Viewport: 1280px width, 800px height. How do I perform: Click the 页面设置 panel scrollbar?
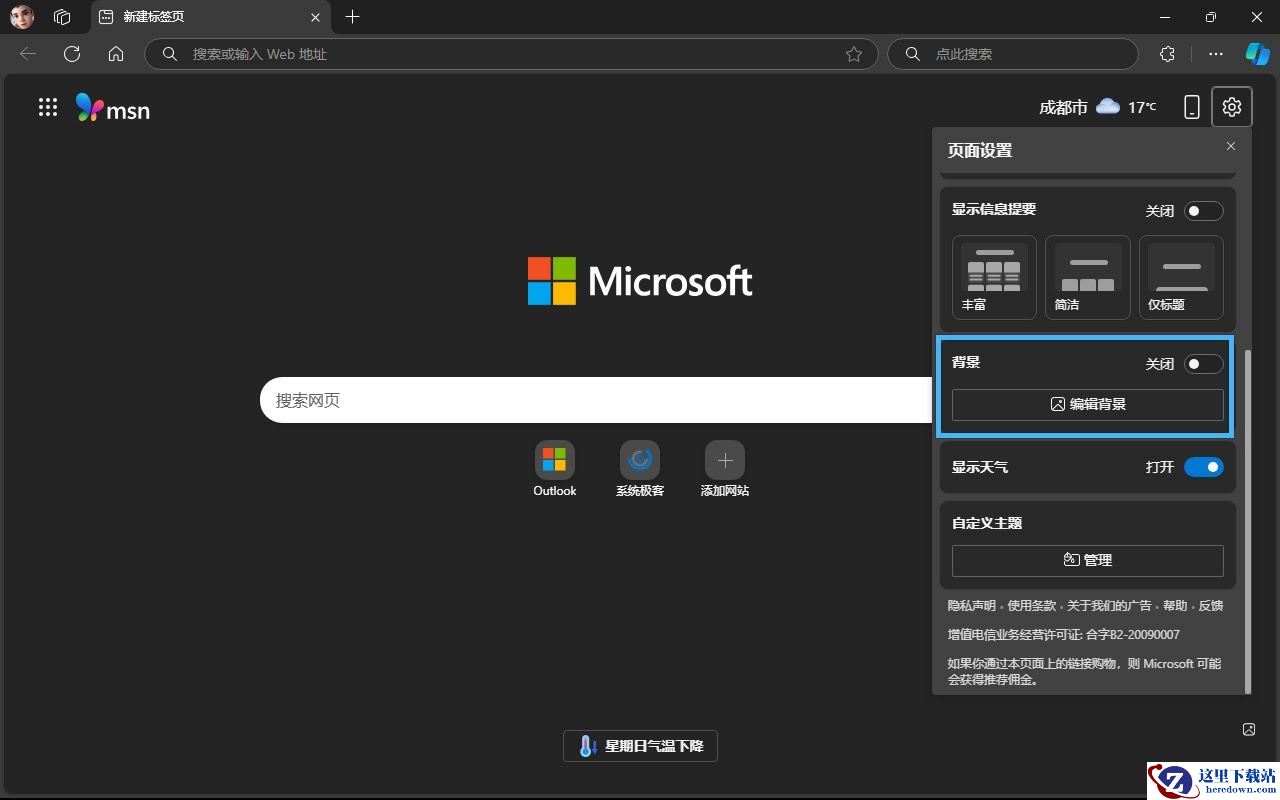[1247, 520]
